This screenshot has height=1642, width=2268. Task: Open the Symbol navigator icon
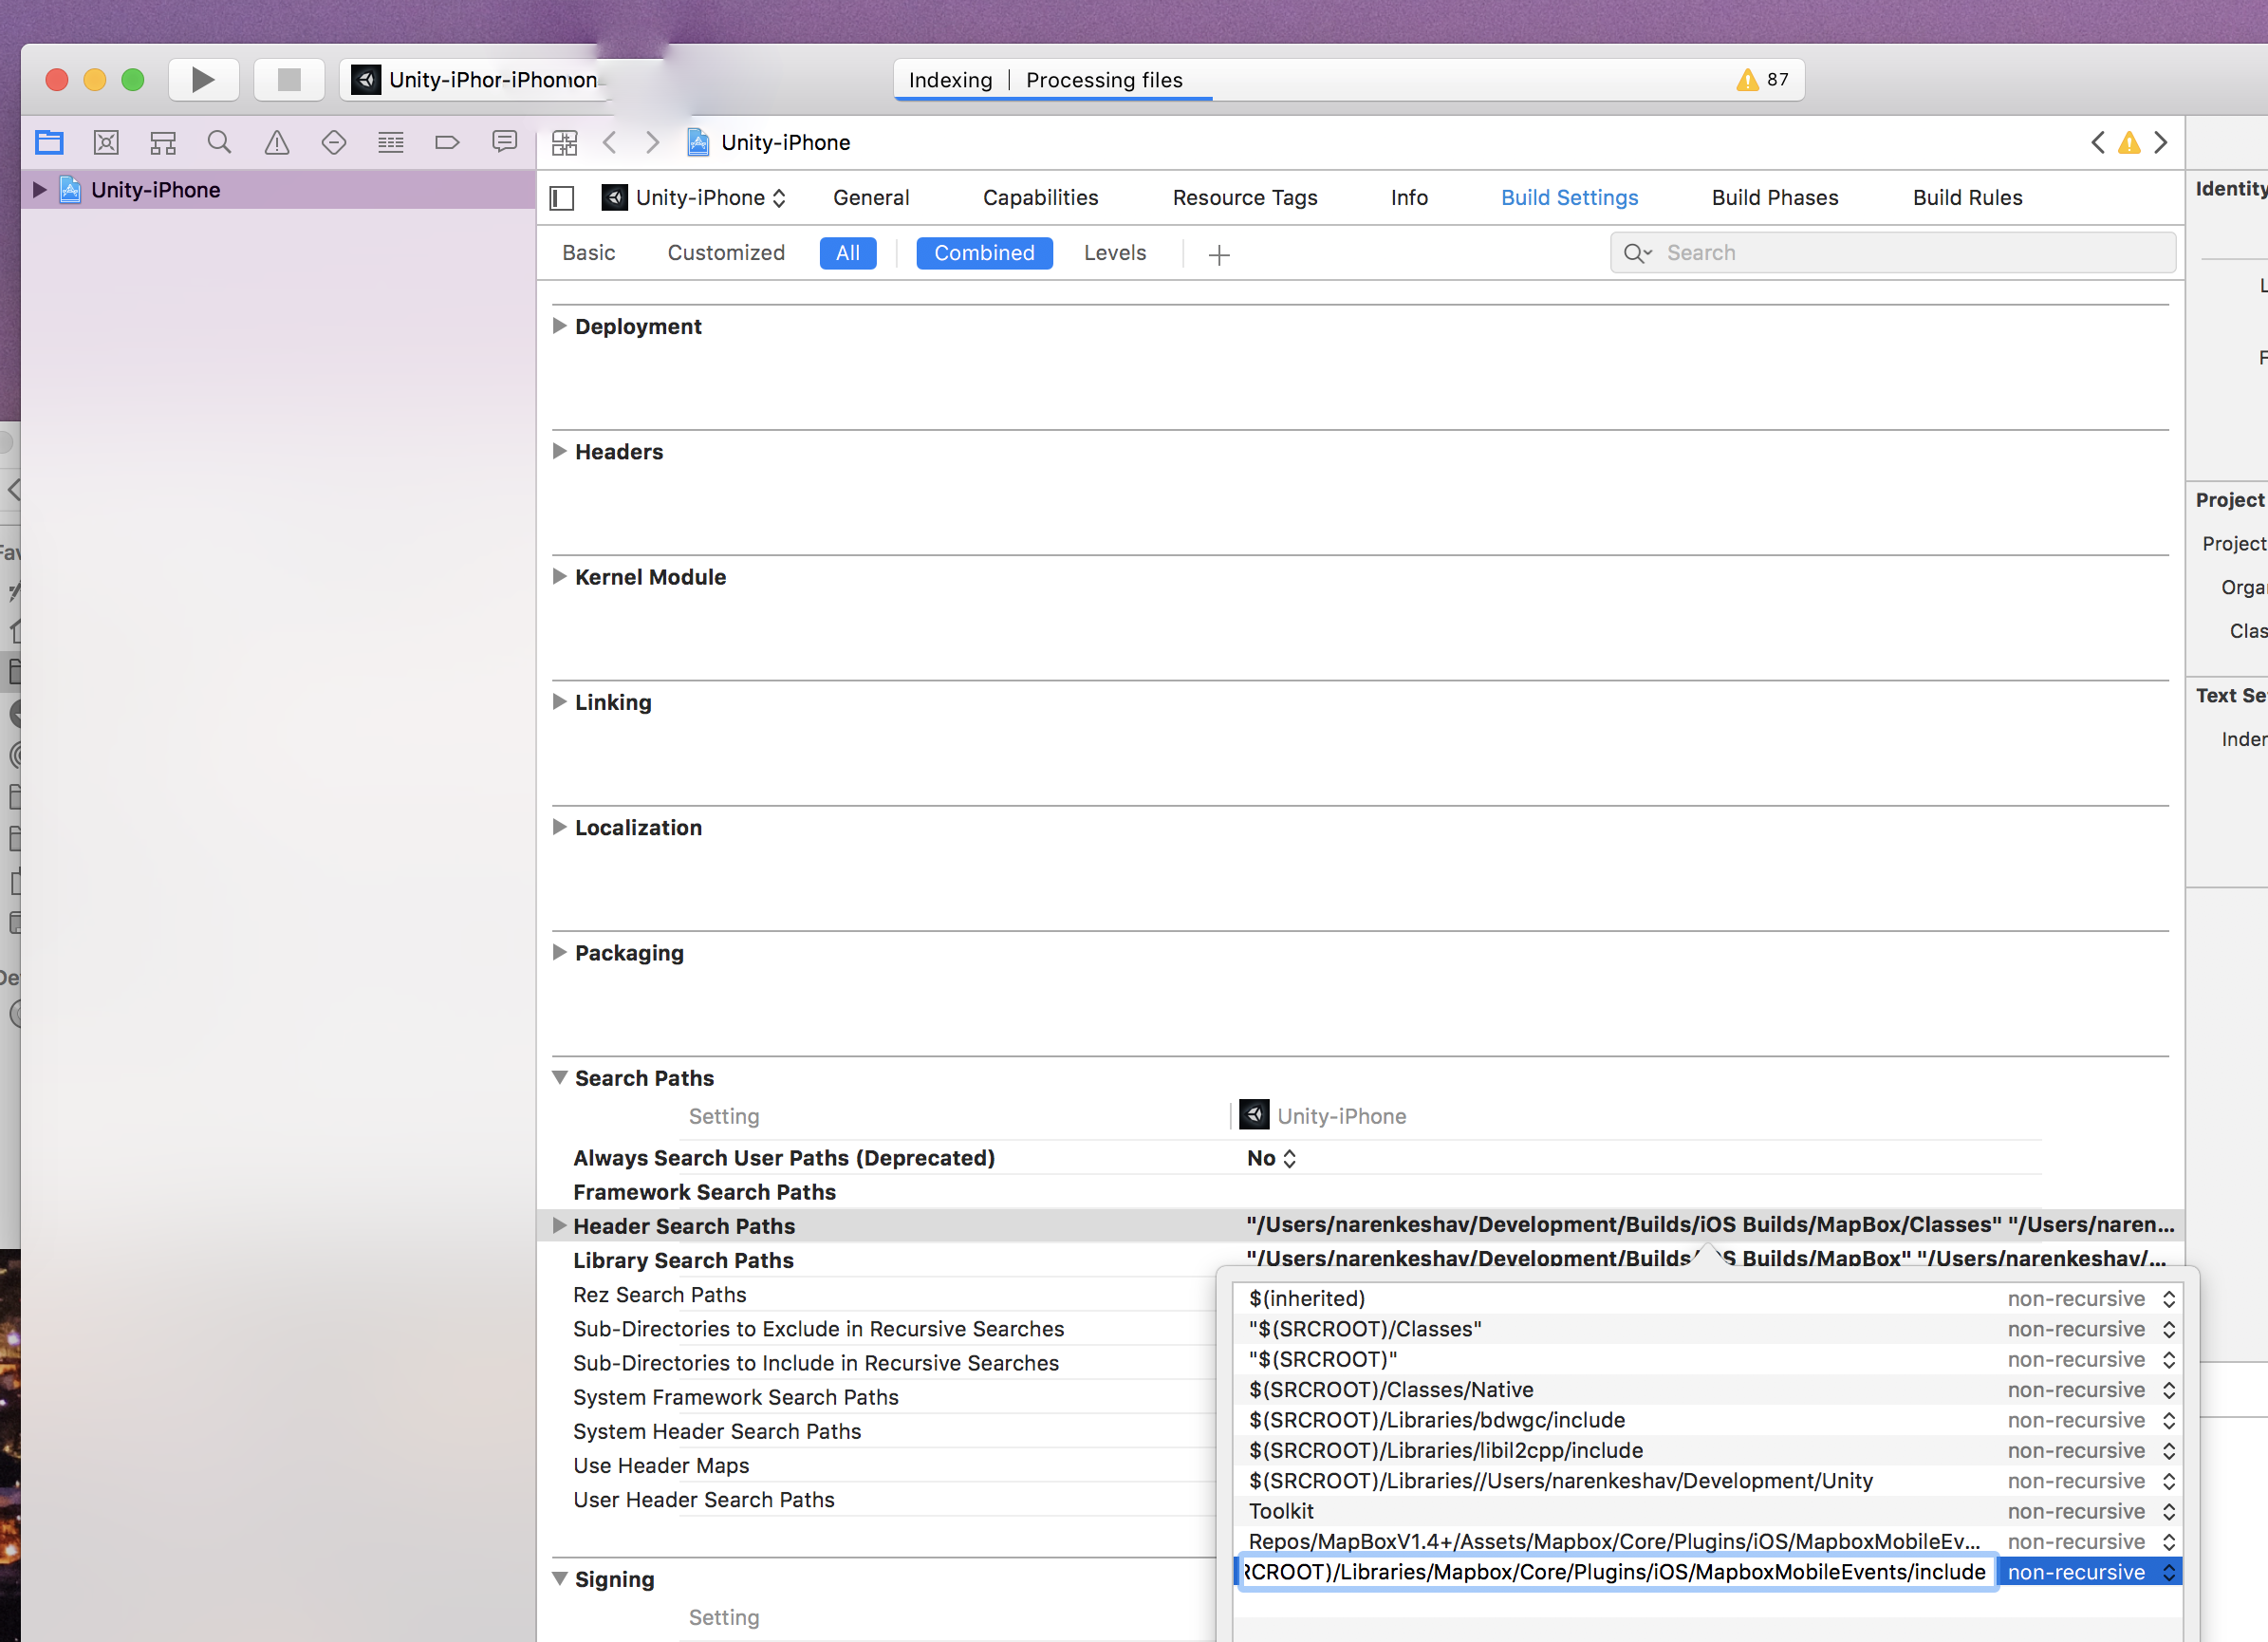point(163,143)
